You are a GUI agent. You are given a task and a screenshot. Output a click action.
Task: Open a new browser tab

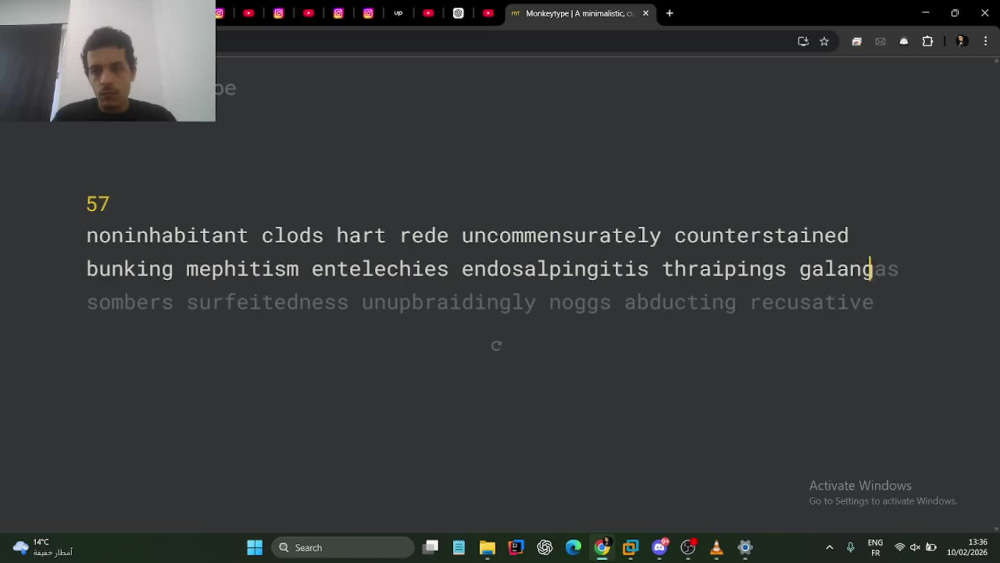tap(670, 13)
